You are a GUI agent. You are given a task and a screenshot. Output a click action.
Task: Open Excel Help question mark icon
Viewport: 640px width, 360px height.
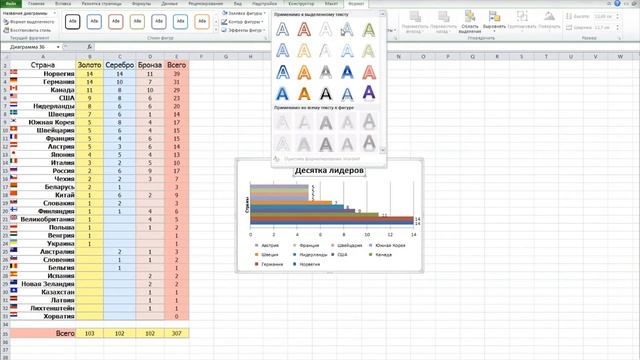617,3
